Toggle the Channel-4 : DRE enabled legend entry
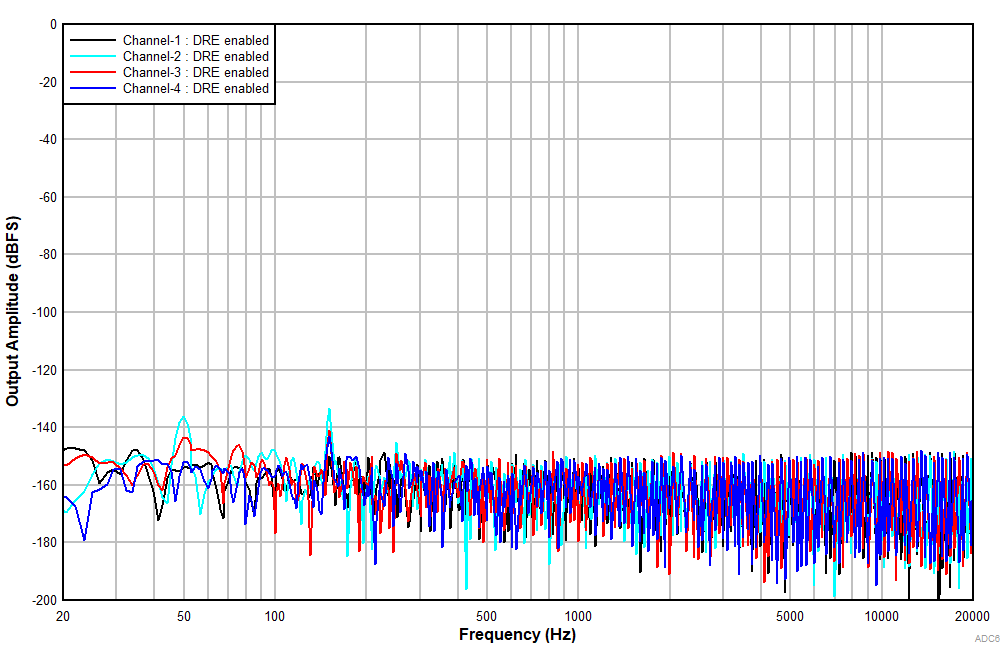Screen dimensions: 1008x652 (x=194, y=88)
